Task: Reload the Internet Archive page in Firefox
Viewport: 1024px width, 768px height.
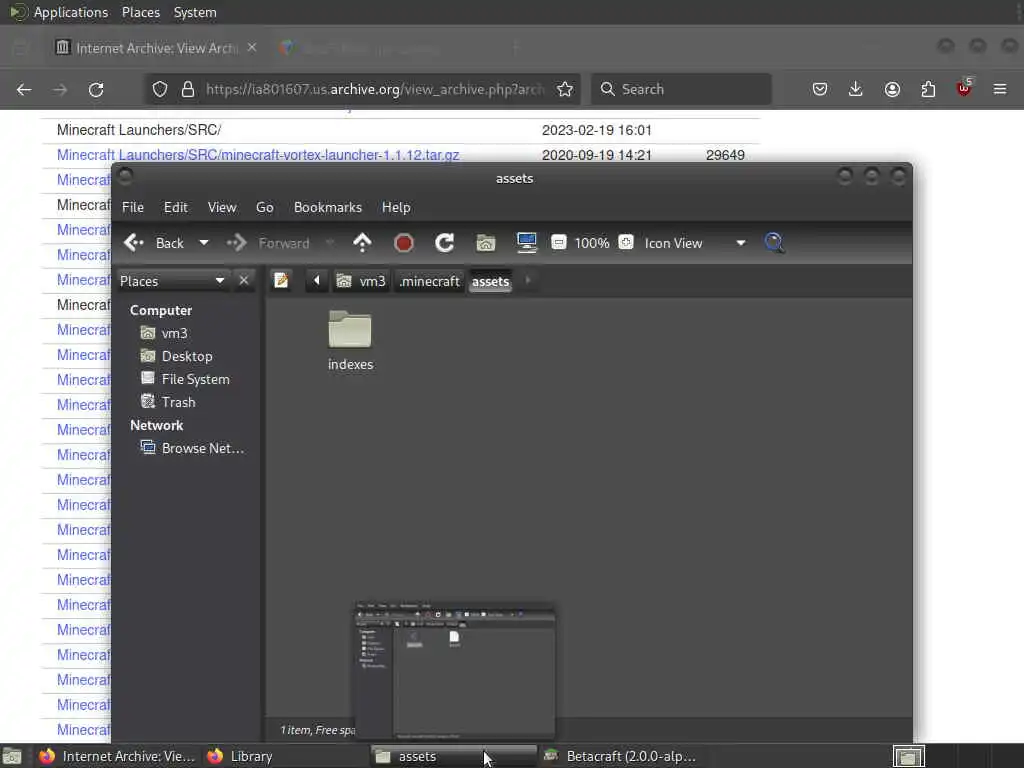Action: click(96, 89)
